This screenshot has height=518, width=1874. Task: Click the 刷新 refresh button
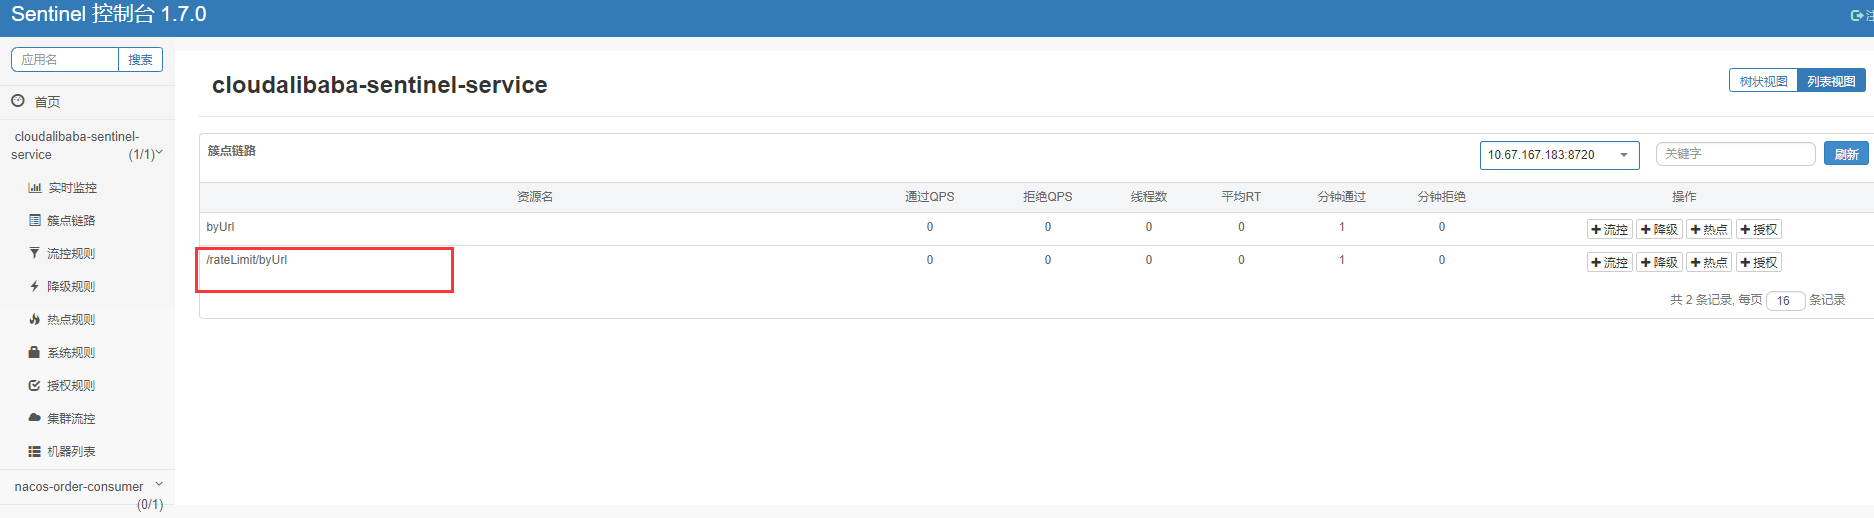[1846, 154]
